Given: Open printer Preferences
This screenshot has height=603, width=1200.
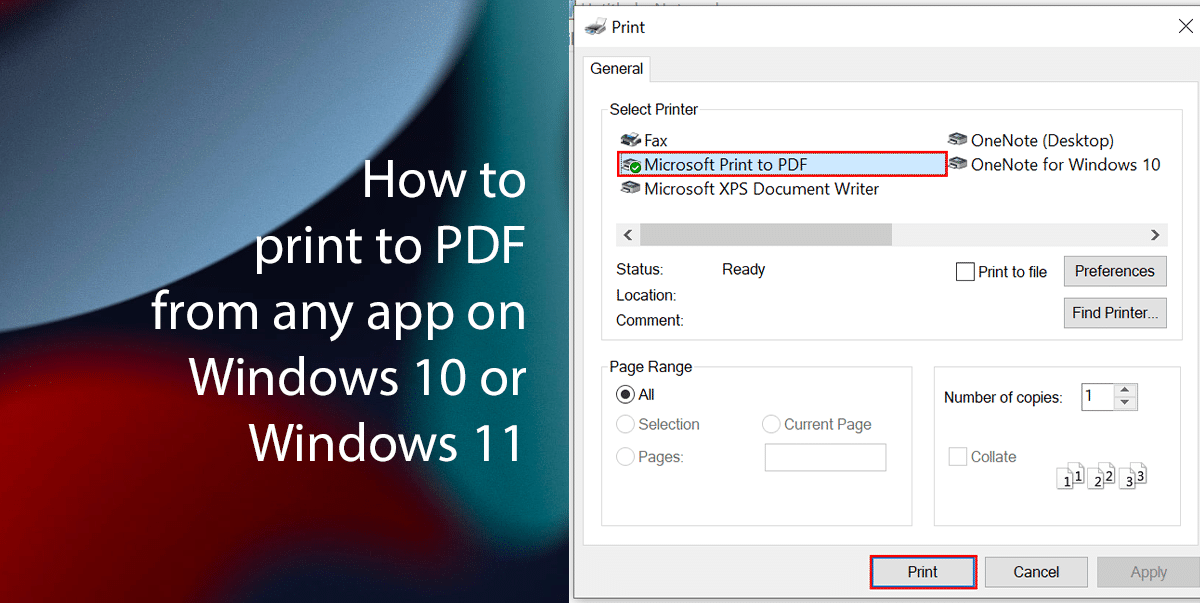Looking at the screenshot, I should (x=1114, y=271).
